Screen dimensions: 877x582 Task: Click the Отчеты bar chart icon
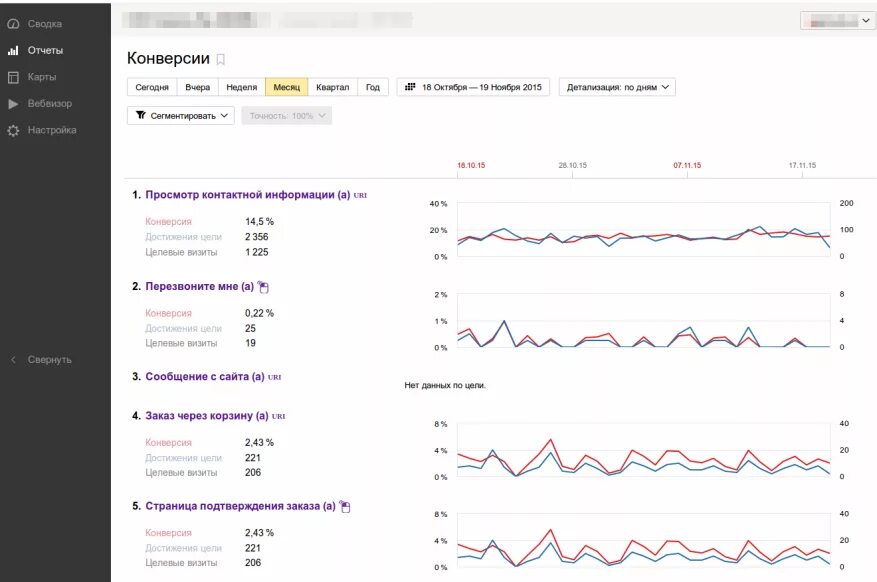[13, 50]
